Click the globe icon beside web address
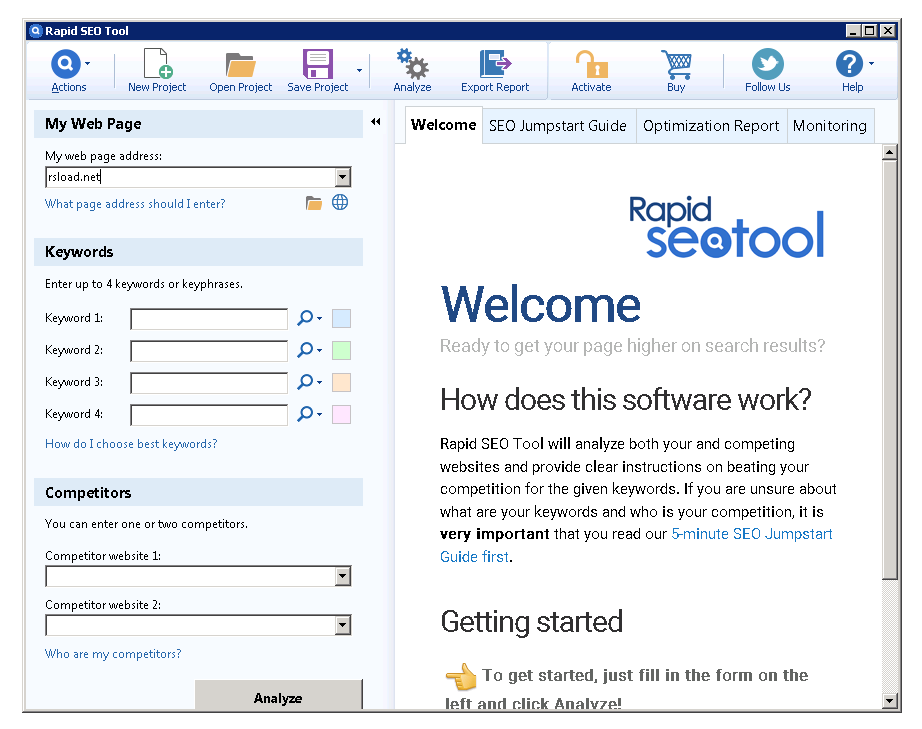 (339, 201)
